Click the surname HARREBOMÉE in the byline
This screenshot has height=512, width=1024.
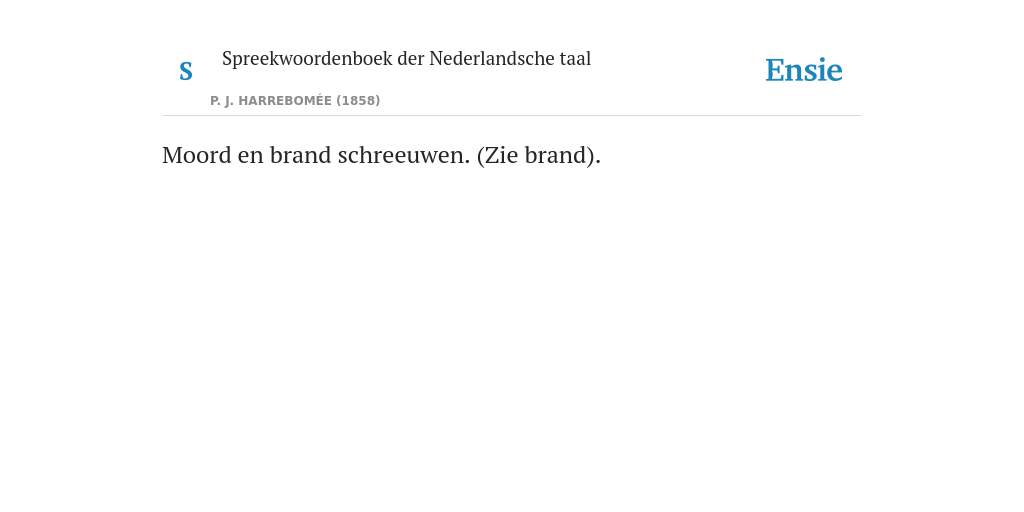(x=285, y=101)
